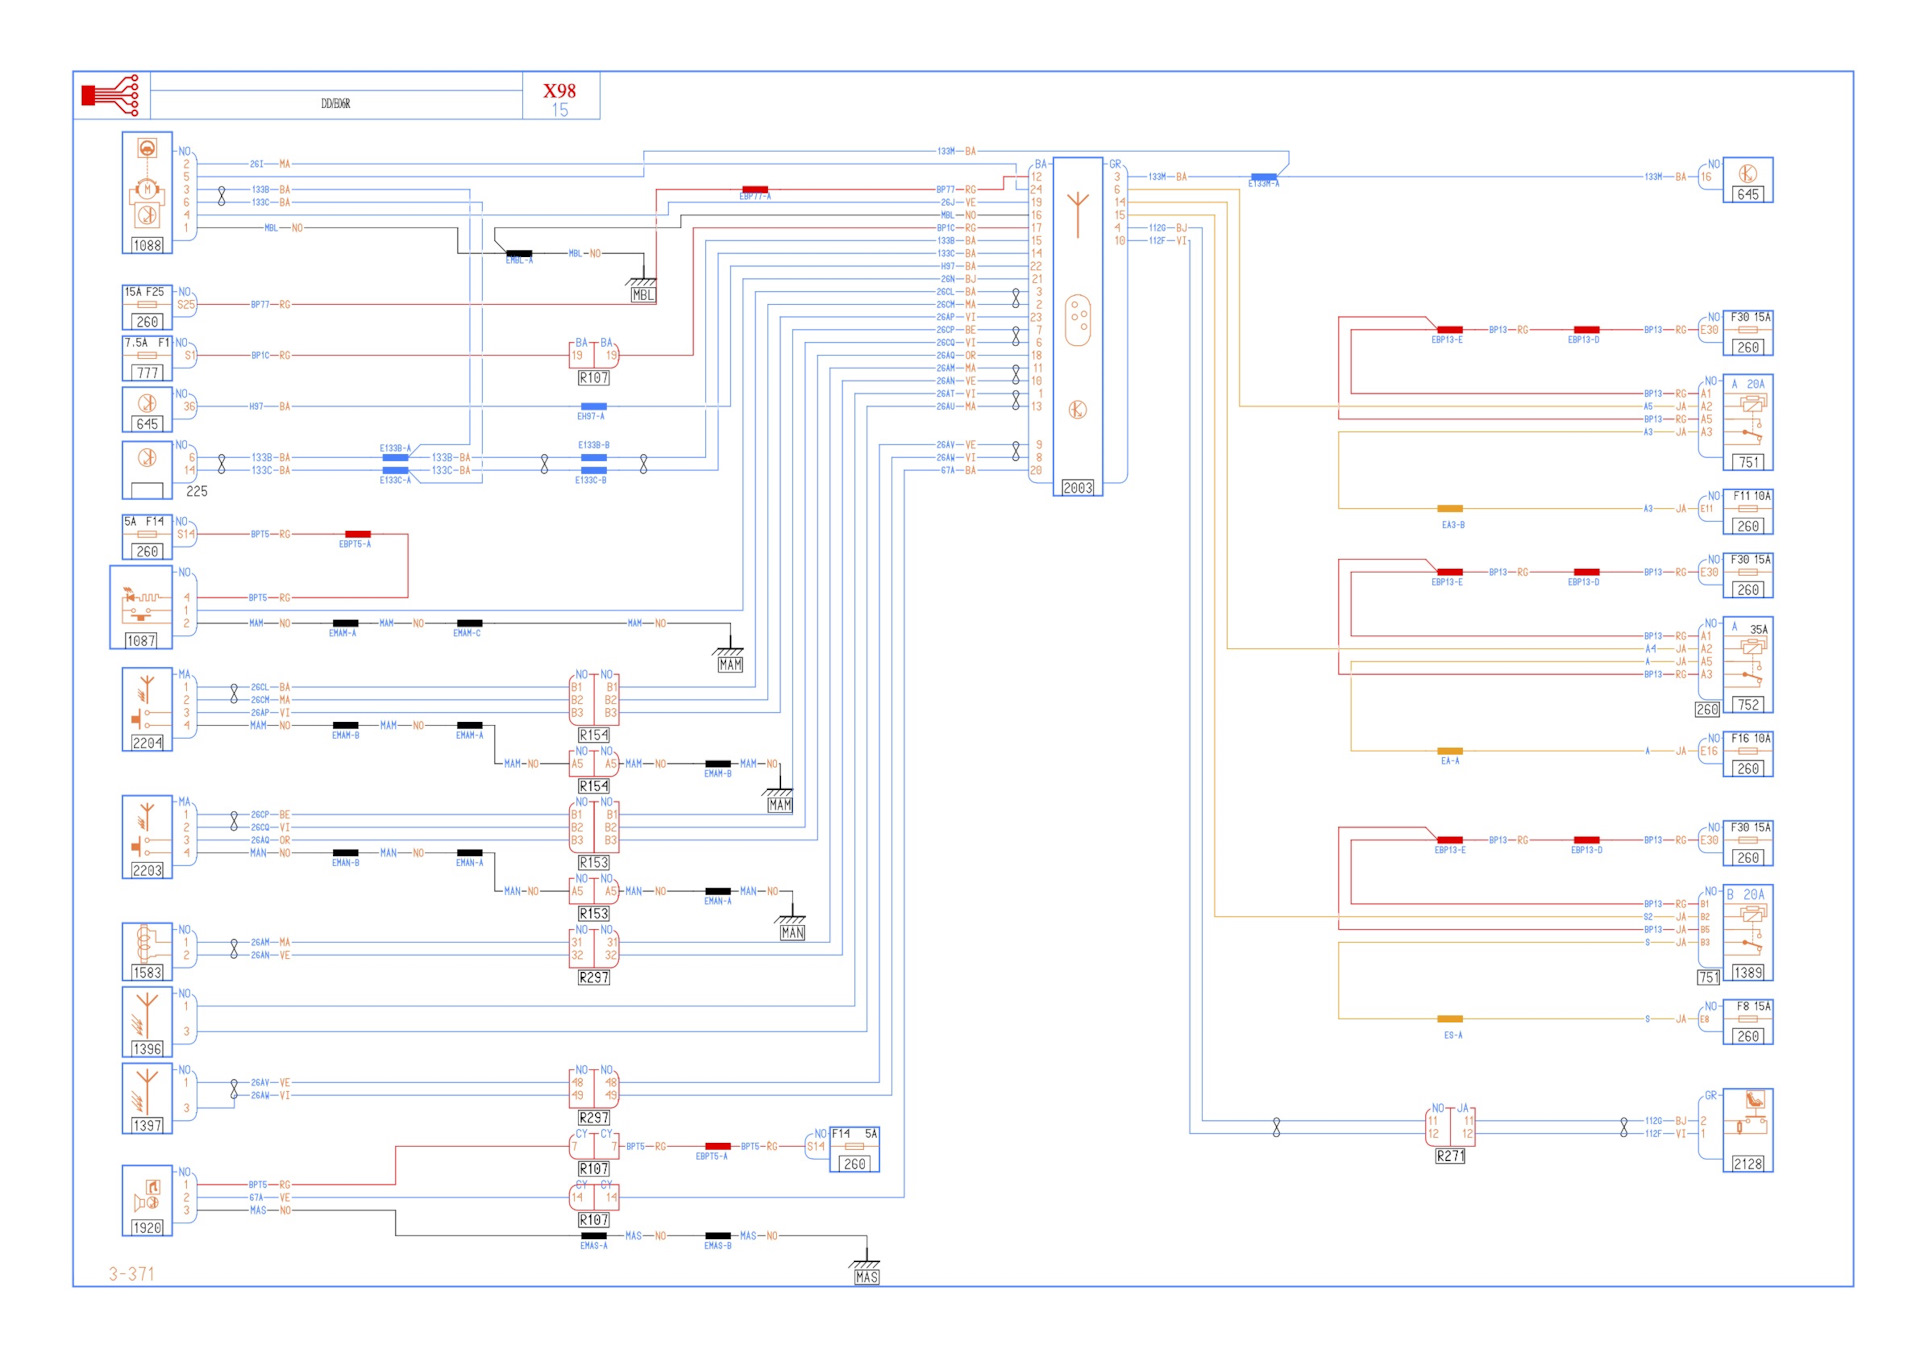1920x1358 pixels.
Task: Click the R271 connector label
Action: pos(1450,1156)
